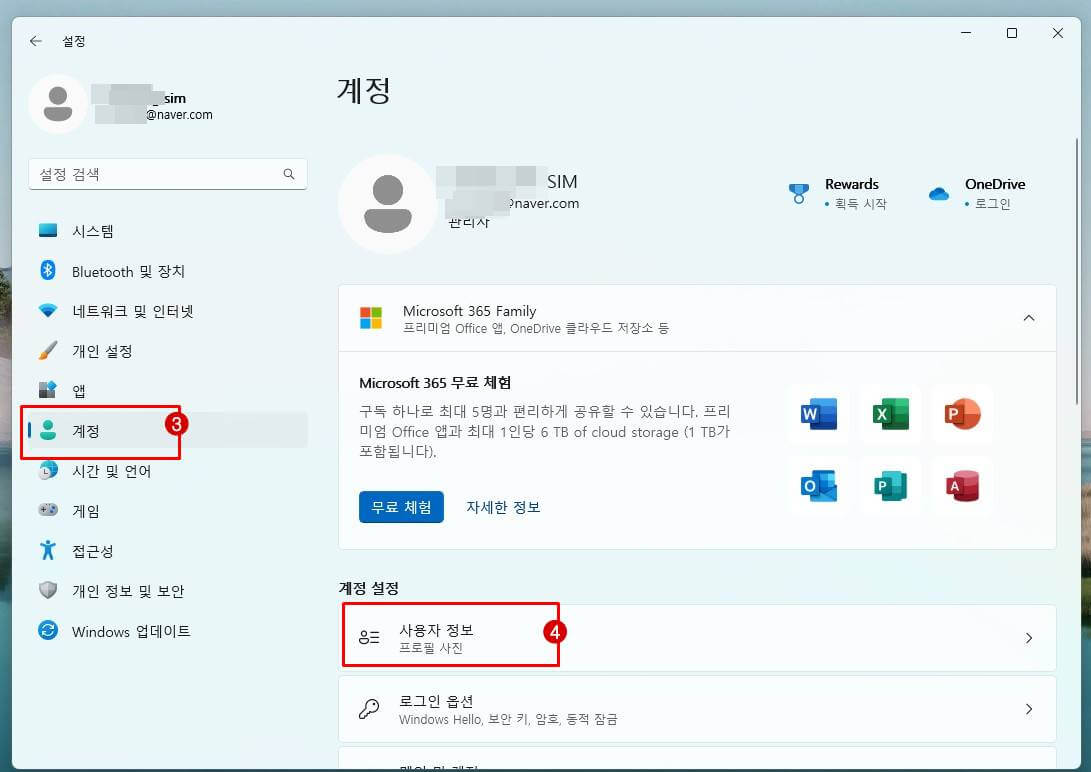
Task: Open Word from the Microsoft 365 app icons
Action: 818,413
